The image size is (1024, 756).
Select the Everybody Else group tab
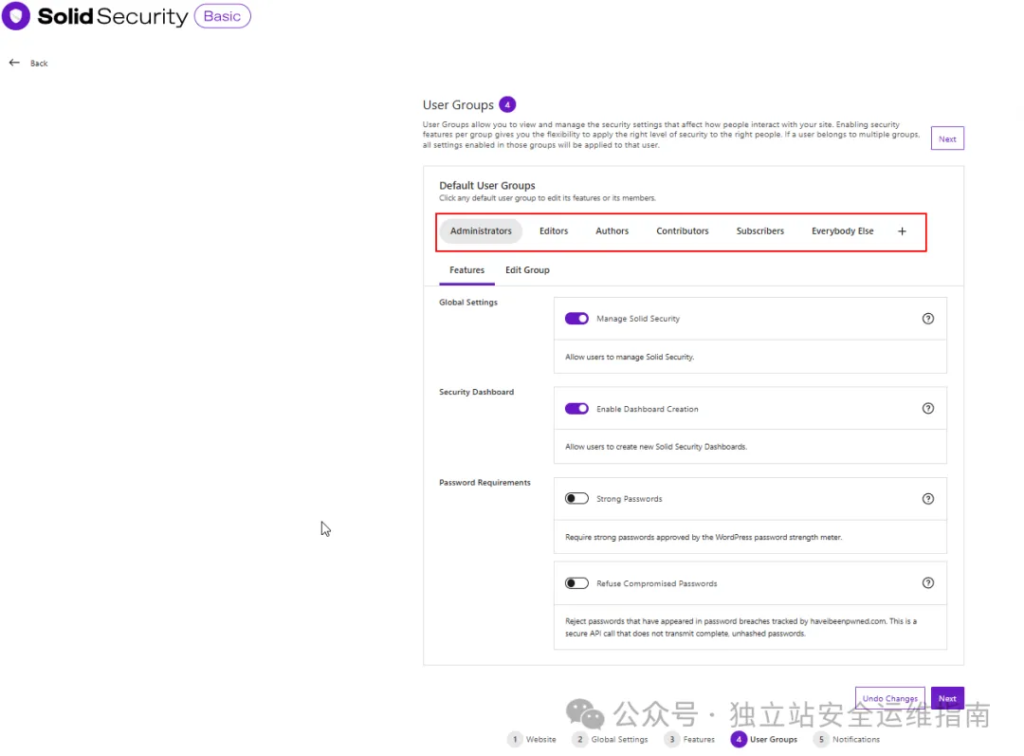coord(842,231)
